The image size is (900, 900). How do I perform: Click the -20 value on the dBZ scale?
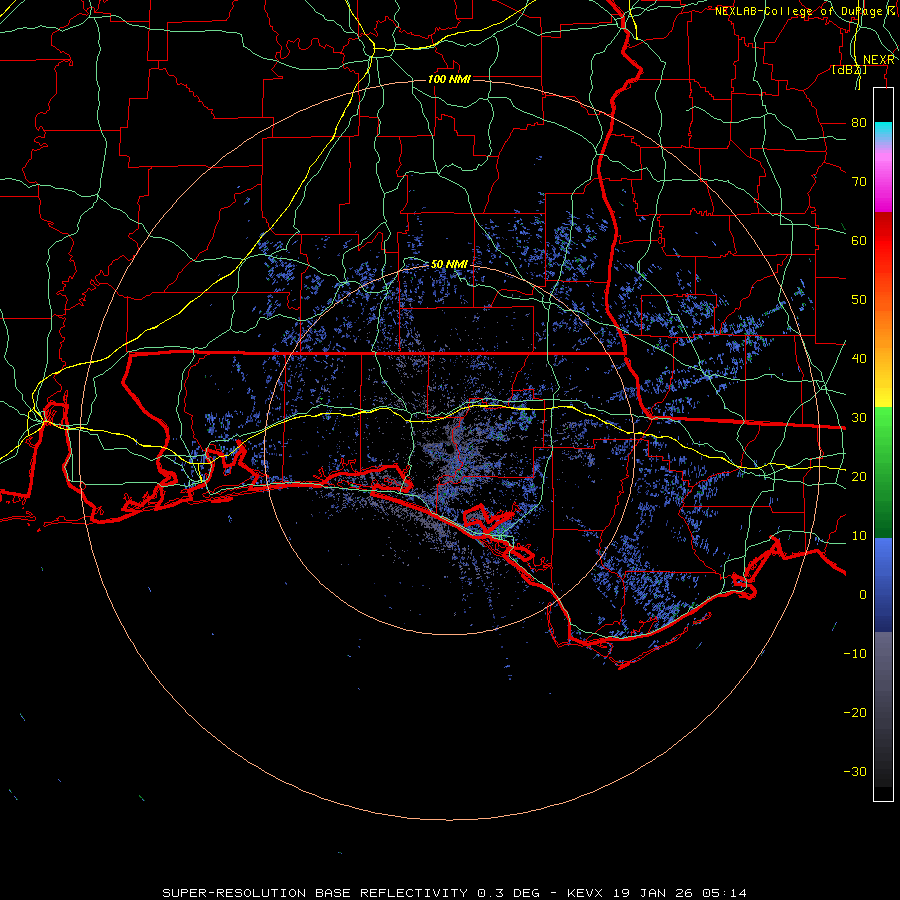tap(855, 713)
